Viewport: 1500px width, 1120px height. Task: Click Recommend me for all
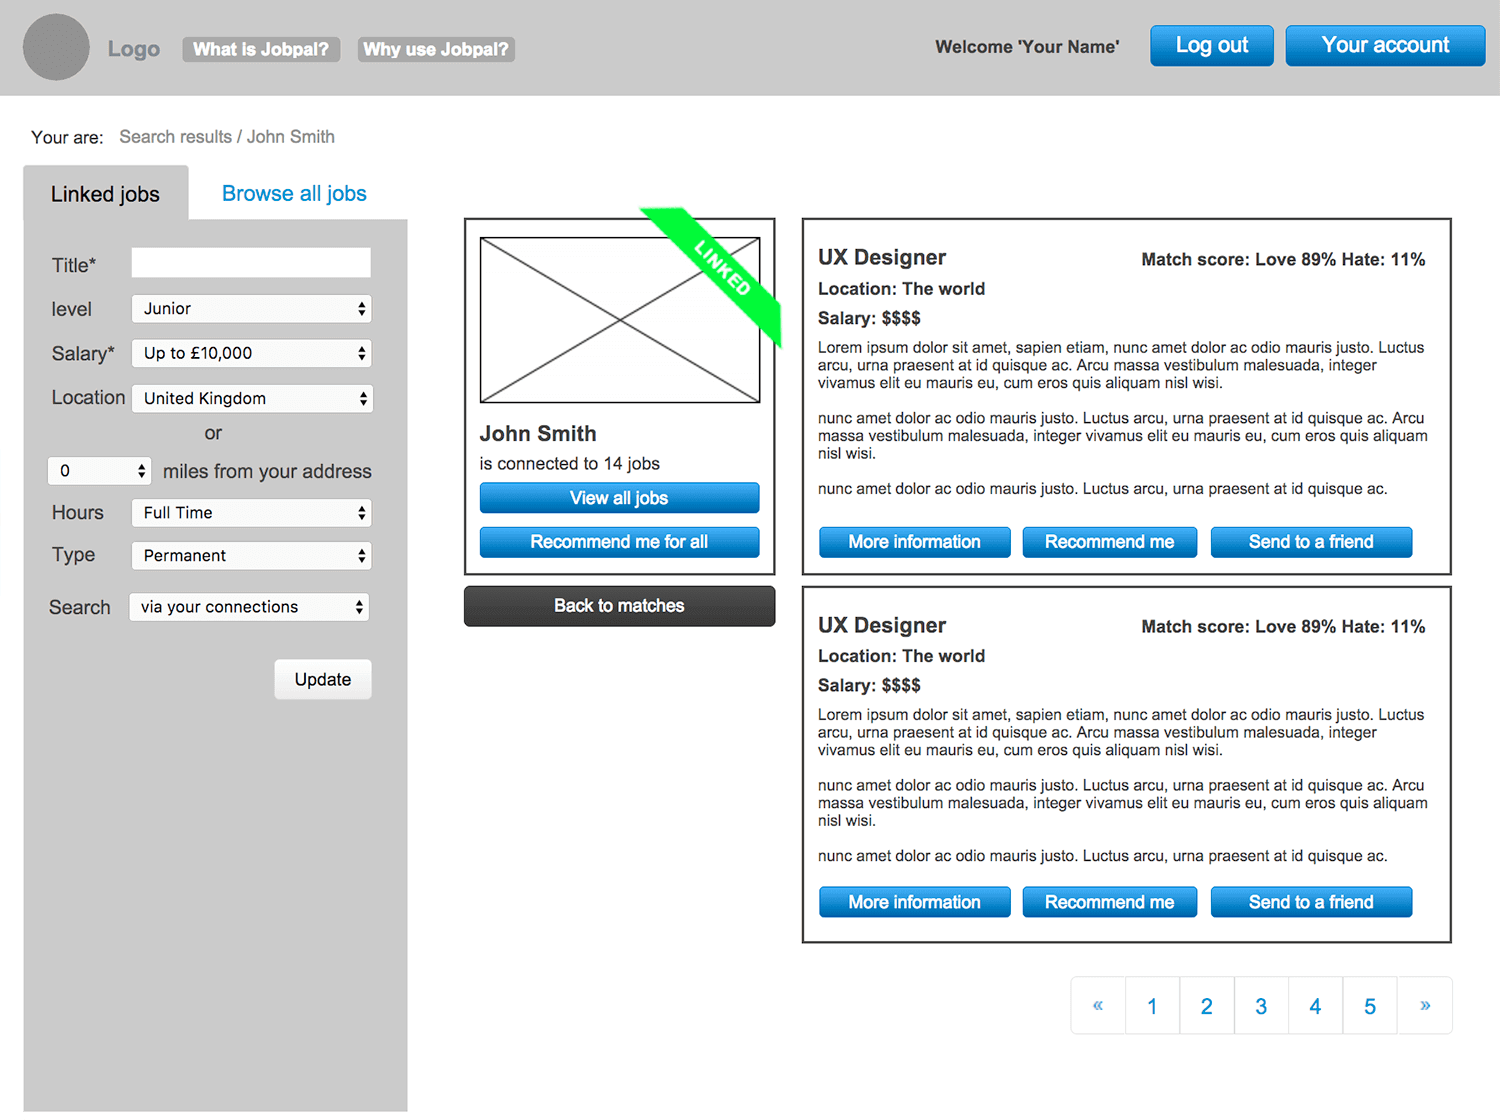pos(619,542)
